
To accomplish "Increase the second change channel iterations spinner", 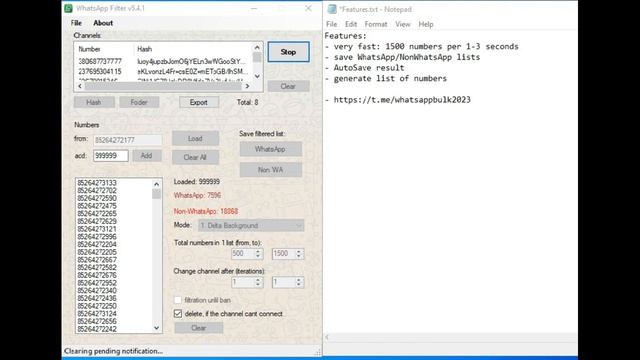I will (x=299, y=280).
